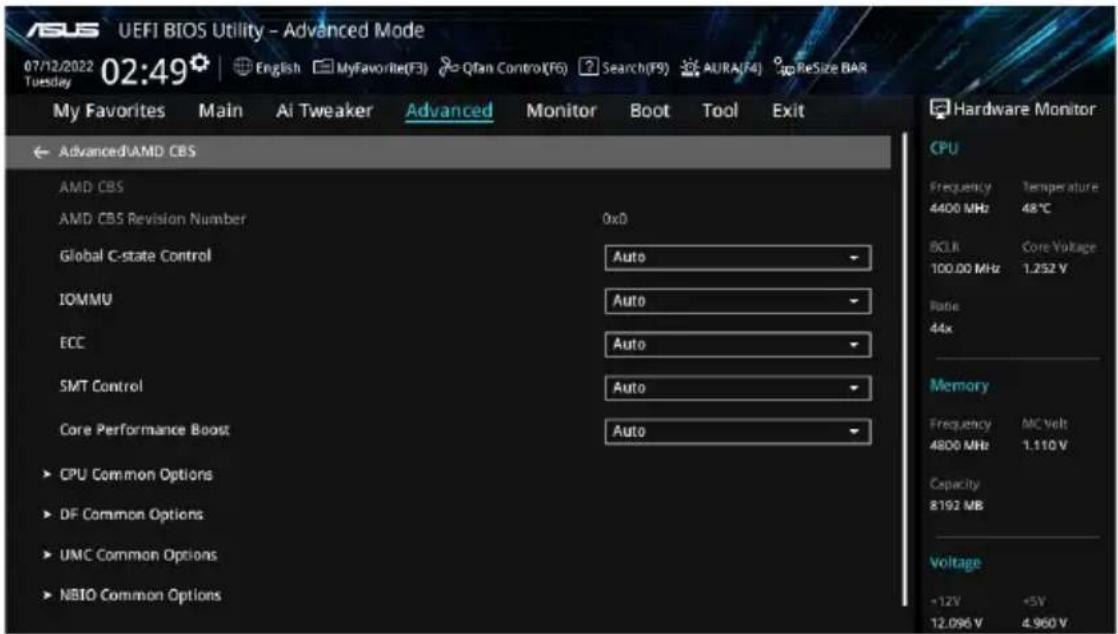Click the 02:49 clock display
This screenshot has width=1118, height=634.
click(145, 71)
